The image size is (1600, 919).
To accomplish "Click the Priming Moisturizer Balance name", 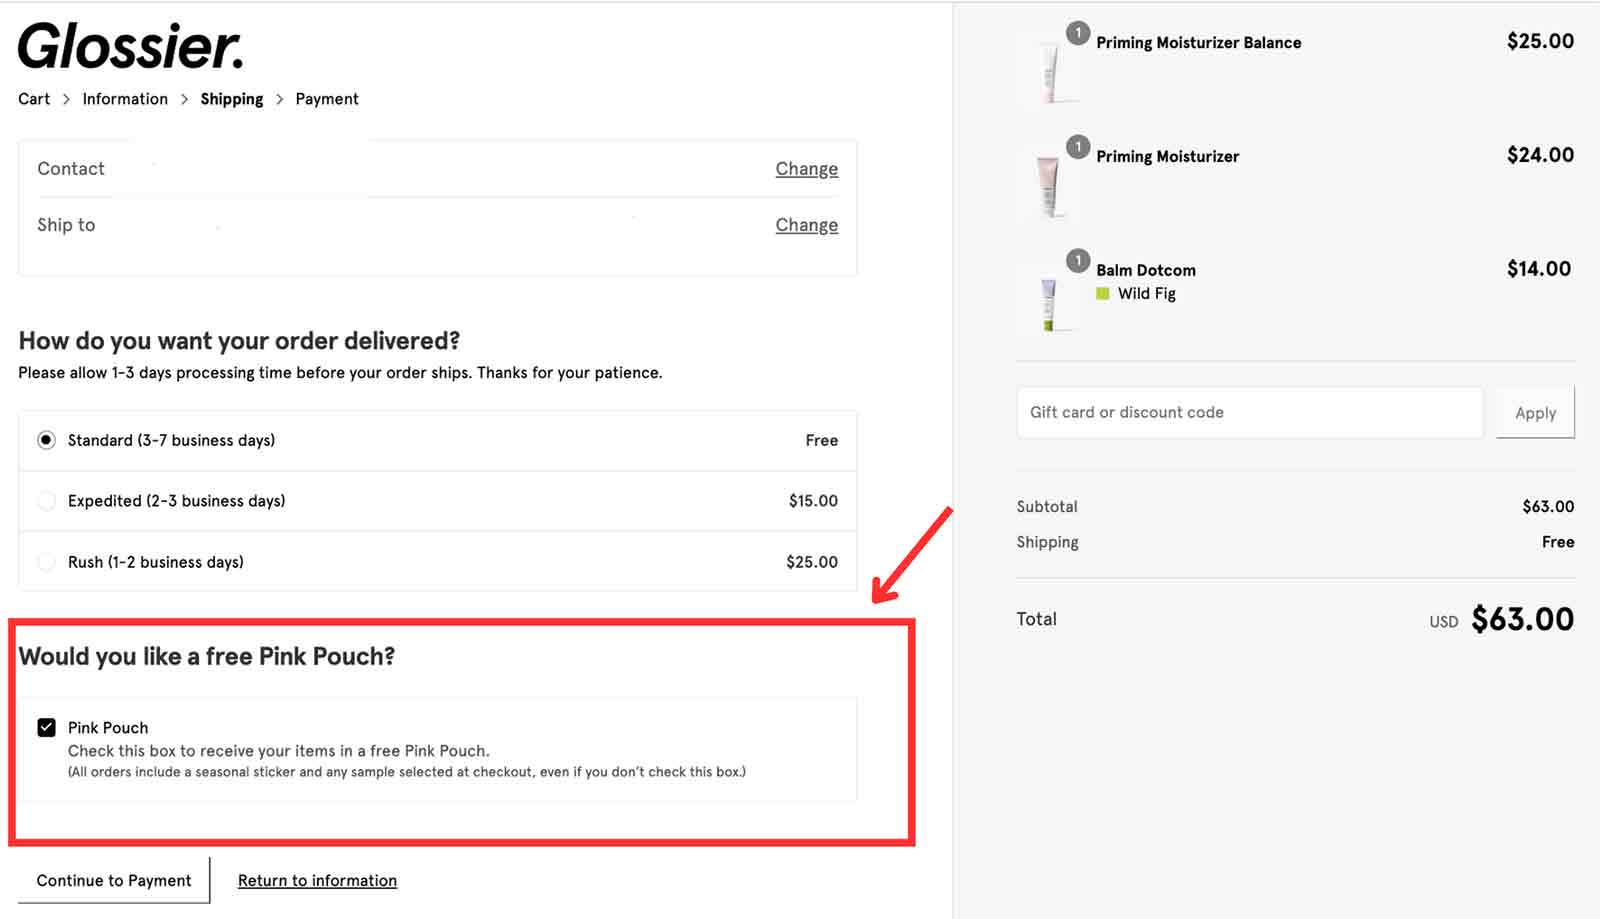I will [x=1199, y=43].
